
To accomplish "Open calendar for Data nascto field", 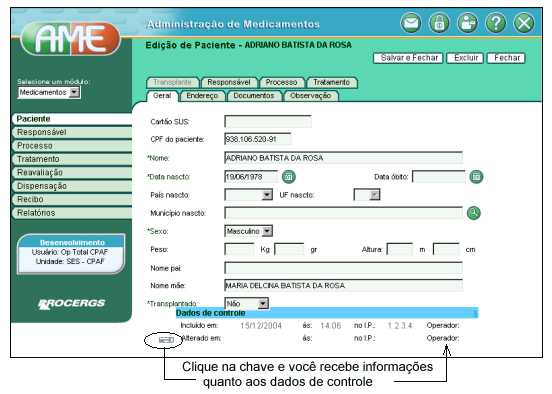I will pos(289,176).
